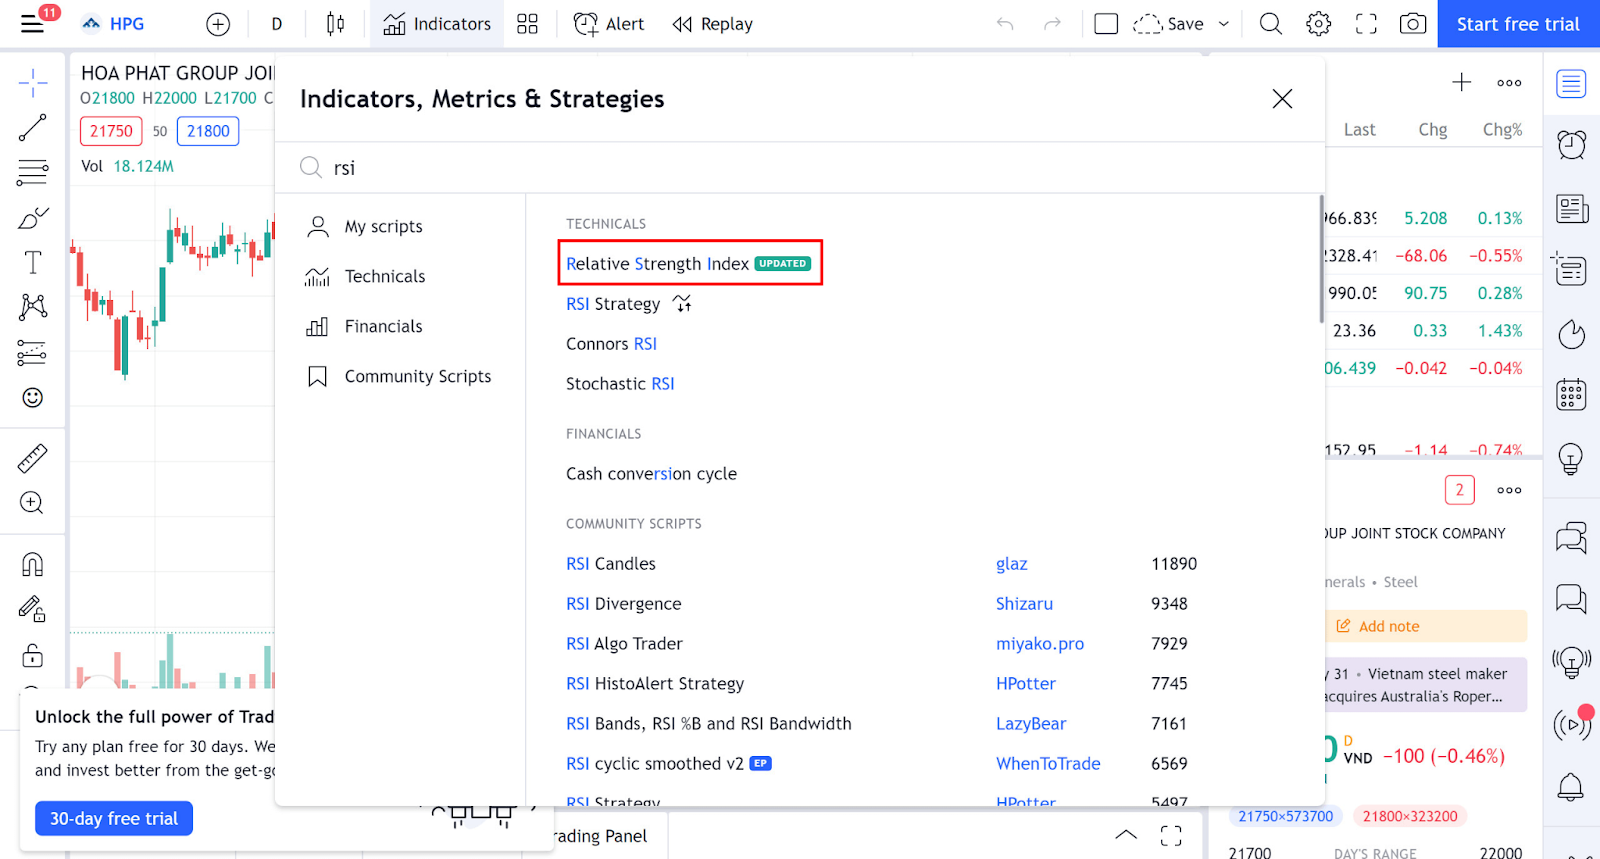Open Community Scripts category
The height and width of the screenshot is (859, 1600).
pyautogui.click(x=417, y=377)
